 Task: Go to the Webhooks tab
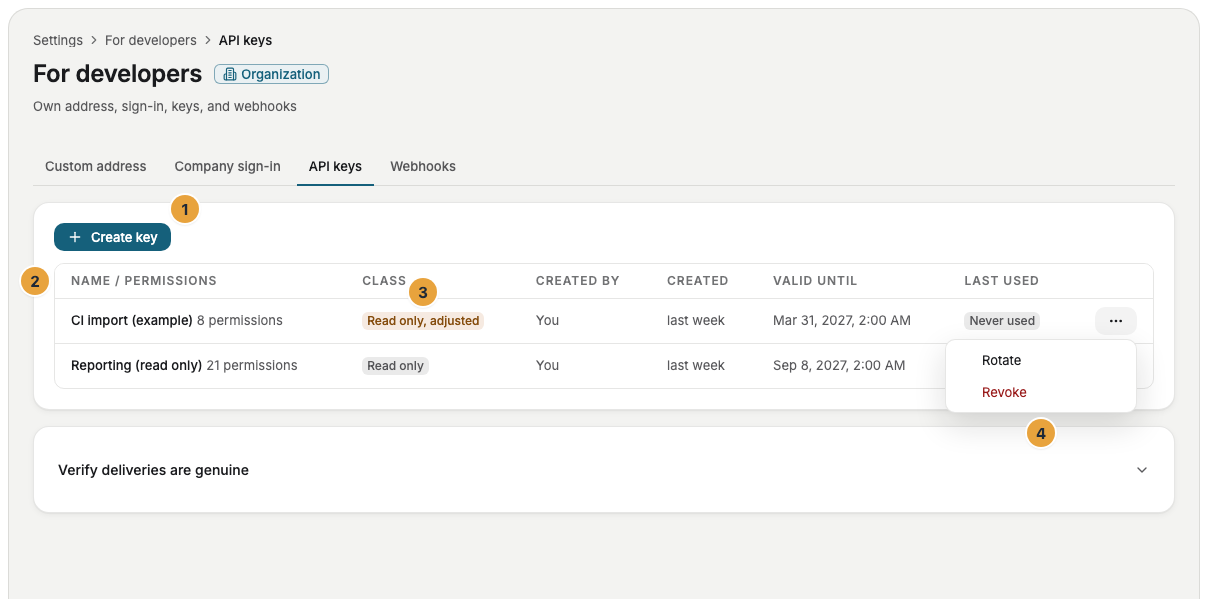click(423, 167)
